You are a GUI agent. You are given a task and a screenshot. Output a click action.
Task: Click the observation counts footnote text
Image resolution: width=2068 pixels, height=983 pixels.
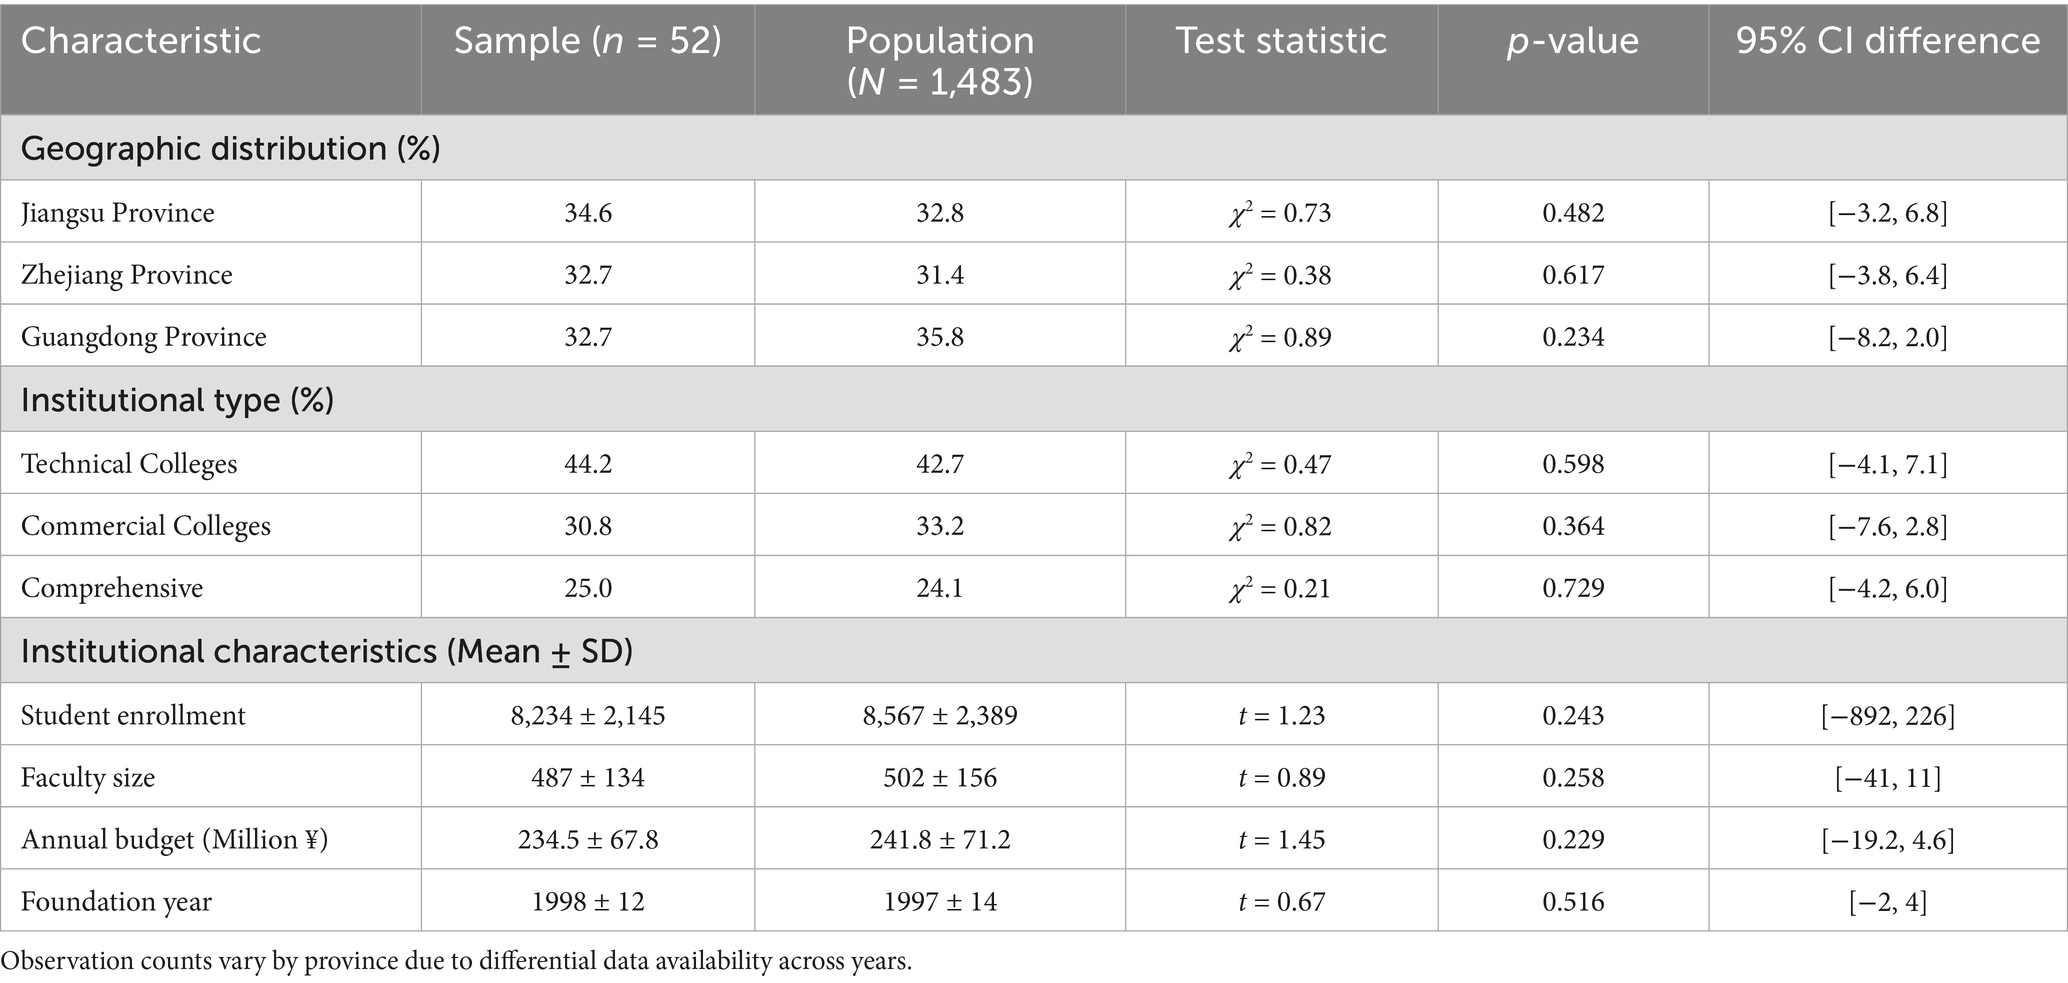[x=456, y=961]
